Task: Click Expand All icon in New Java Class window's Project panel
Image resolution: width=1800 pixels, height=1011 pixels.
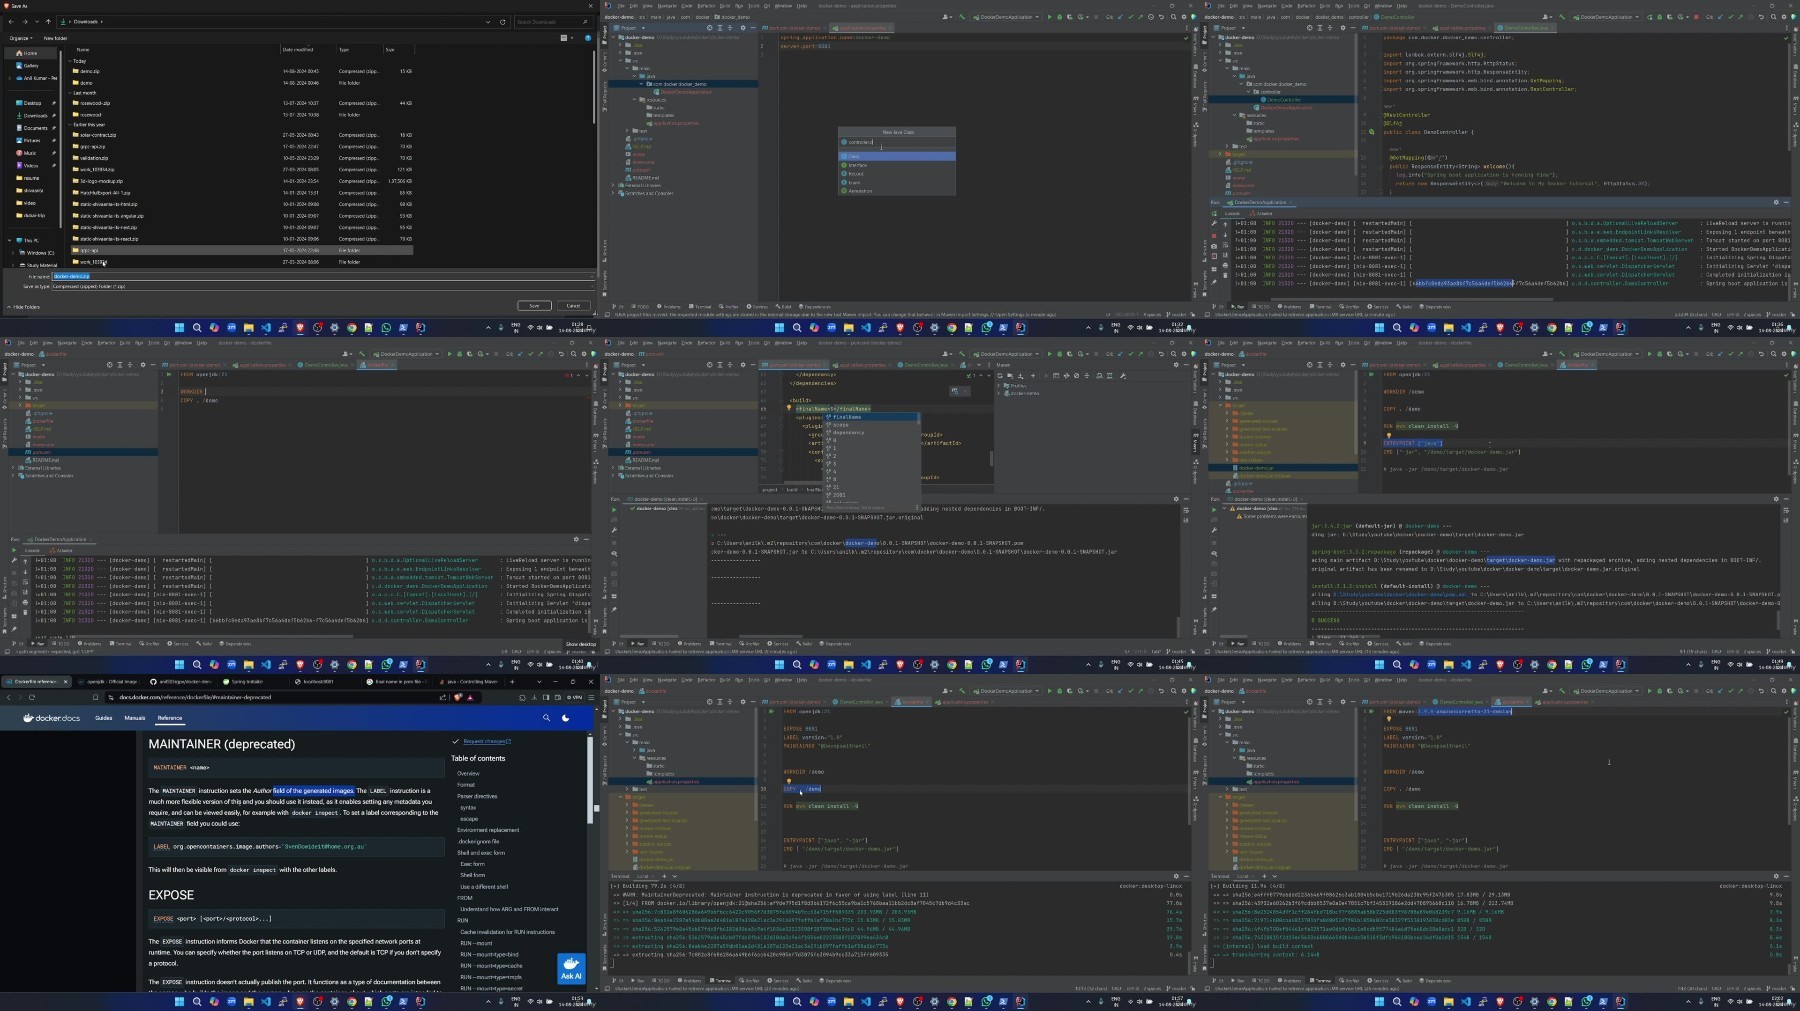Action: pos(720,28)
